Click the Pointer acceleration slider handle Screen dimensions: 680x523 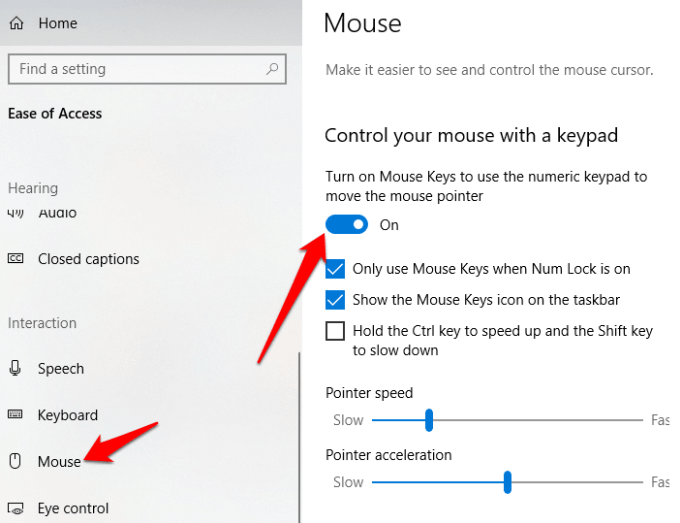[x=508, y=483]
